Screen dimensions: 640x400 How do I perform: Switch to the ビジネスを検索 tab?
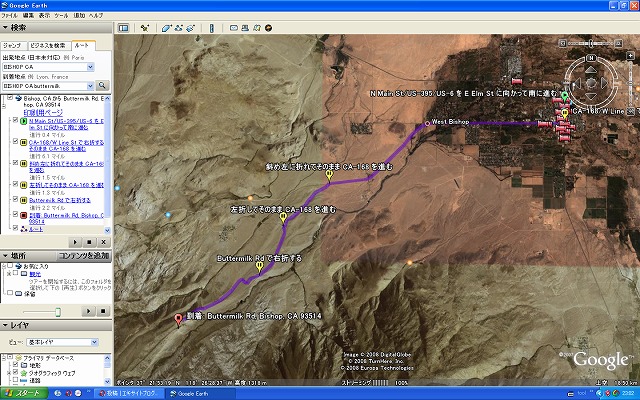pyautogui.click(x=49, y=46)
